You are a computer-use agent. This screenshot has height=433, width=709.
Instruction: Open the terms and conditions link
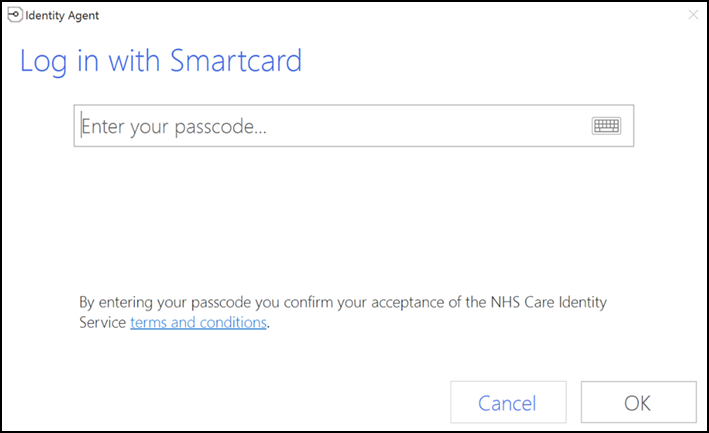point(198,322)
